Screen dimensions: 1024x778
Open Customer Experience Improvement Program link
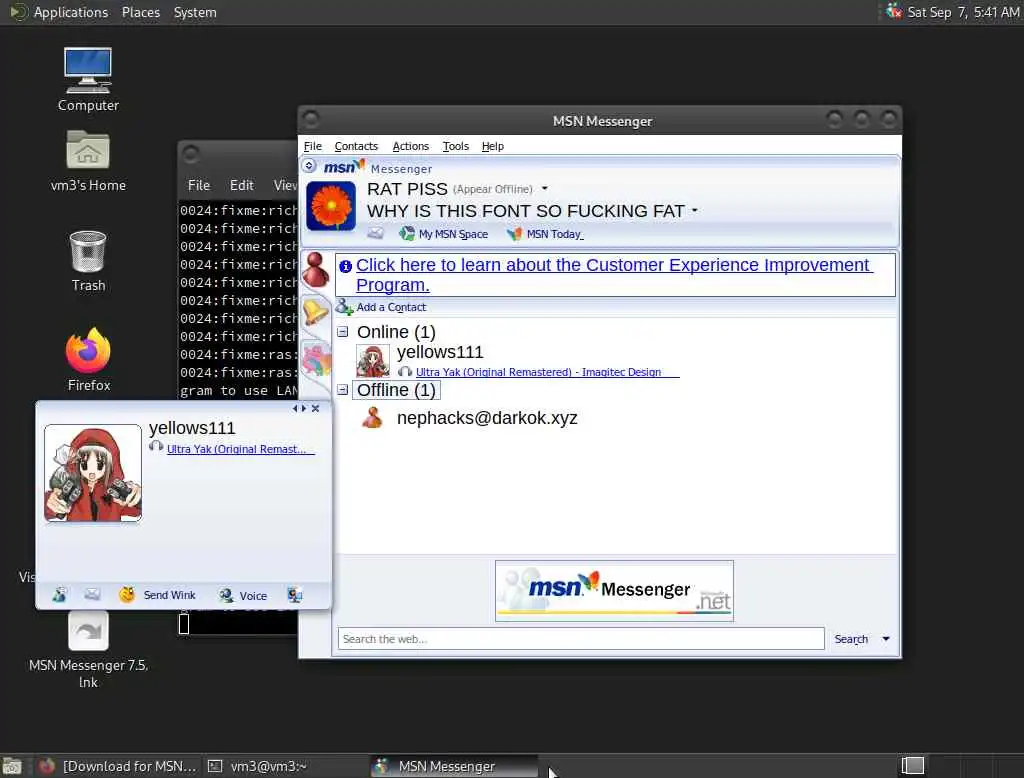click(x=614, y=275)
